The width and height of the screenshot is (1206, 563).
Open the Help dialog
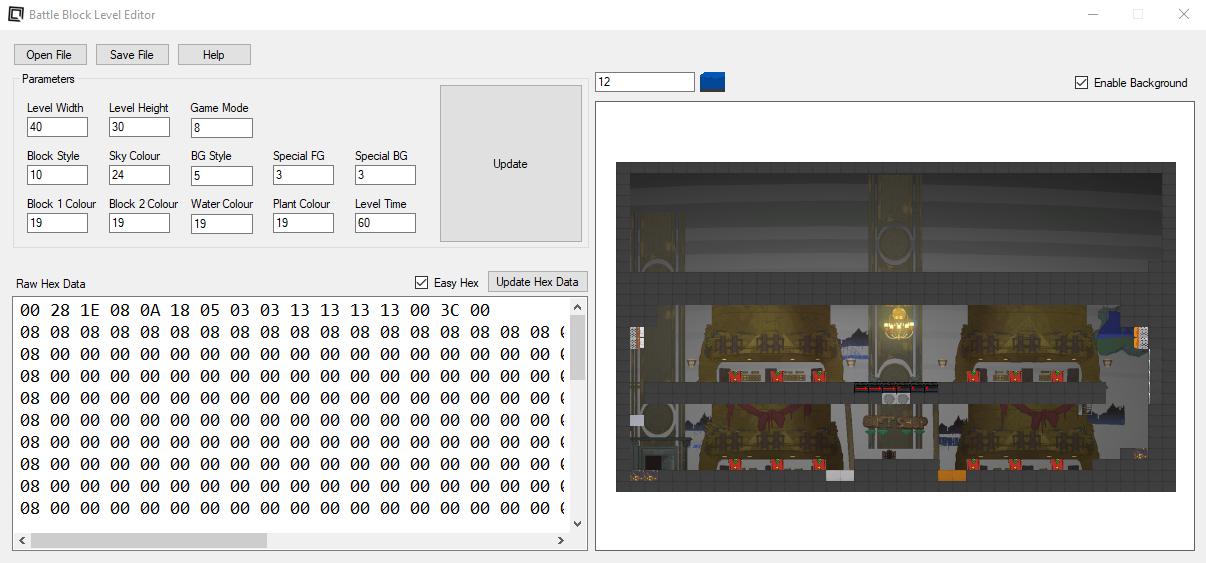(x=214, y=55)
